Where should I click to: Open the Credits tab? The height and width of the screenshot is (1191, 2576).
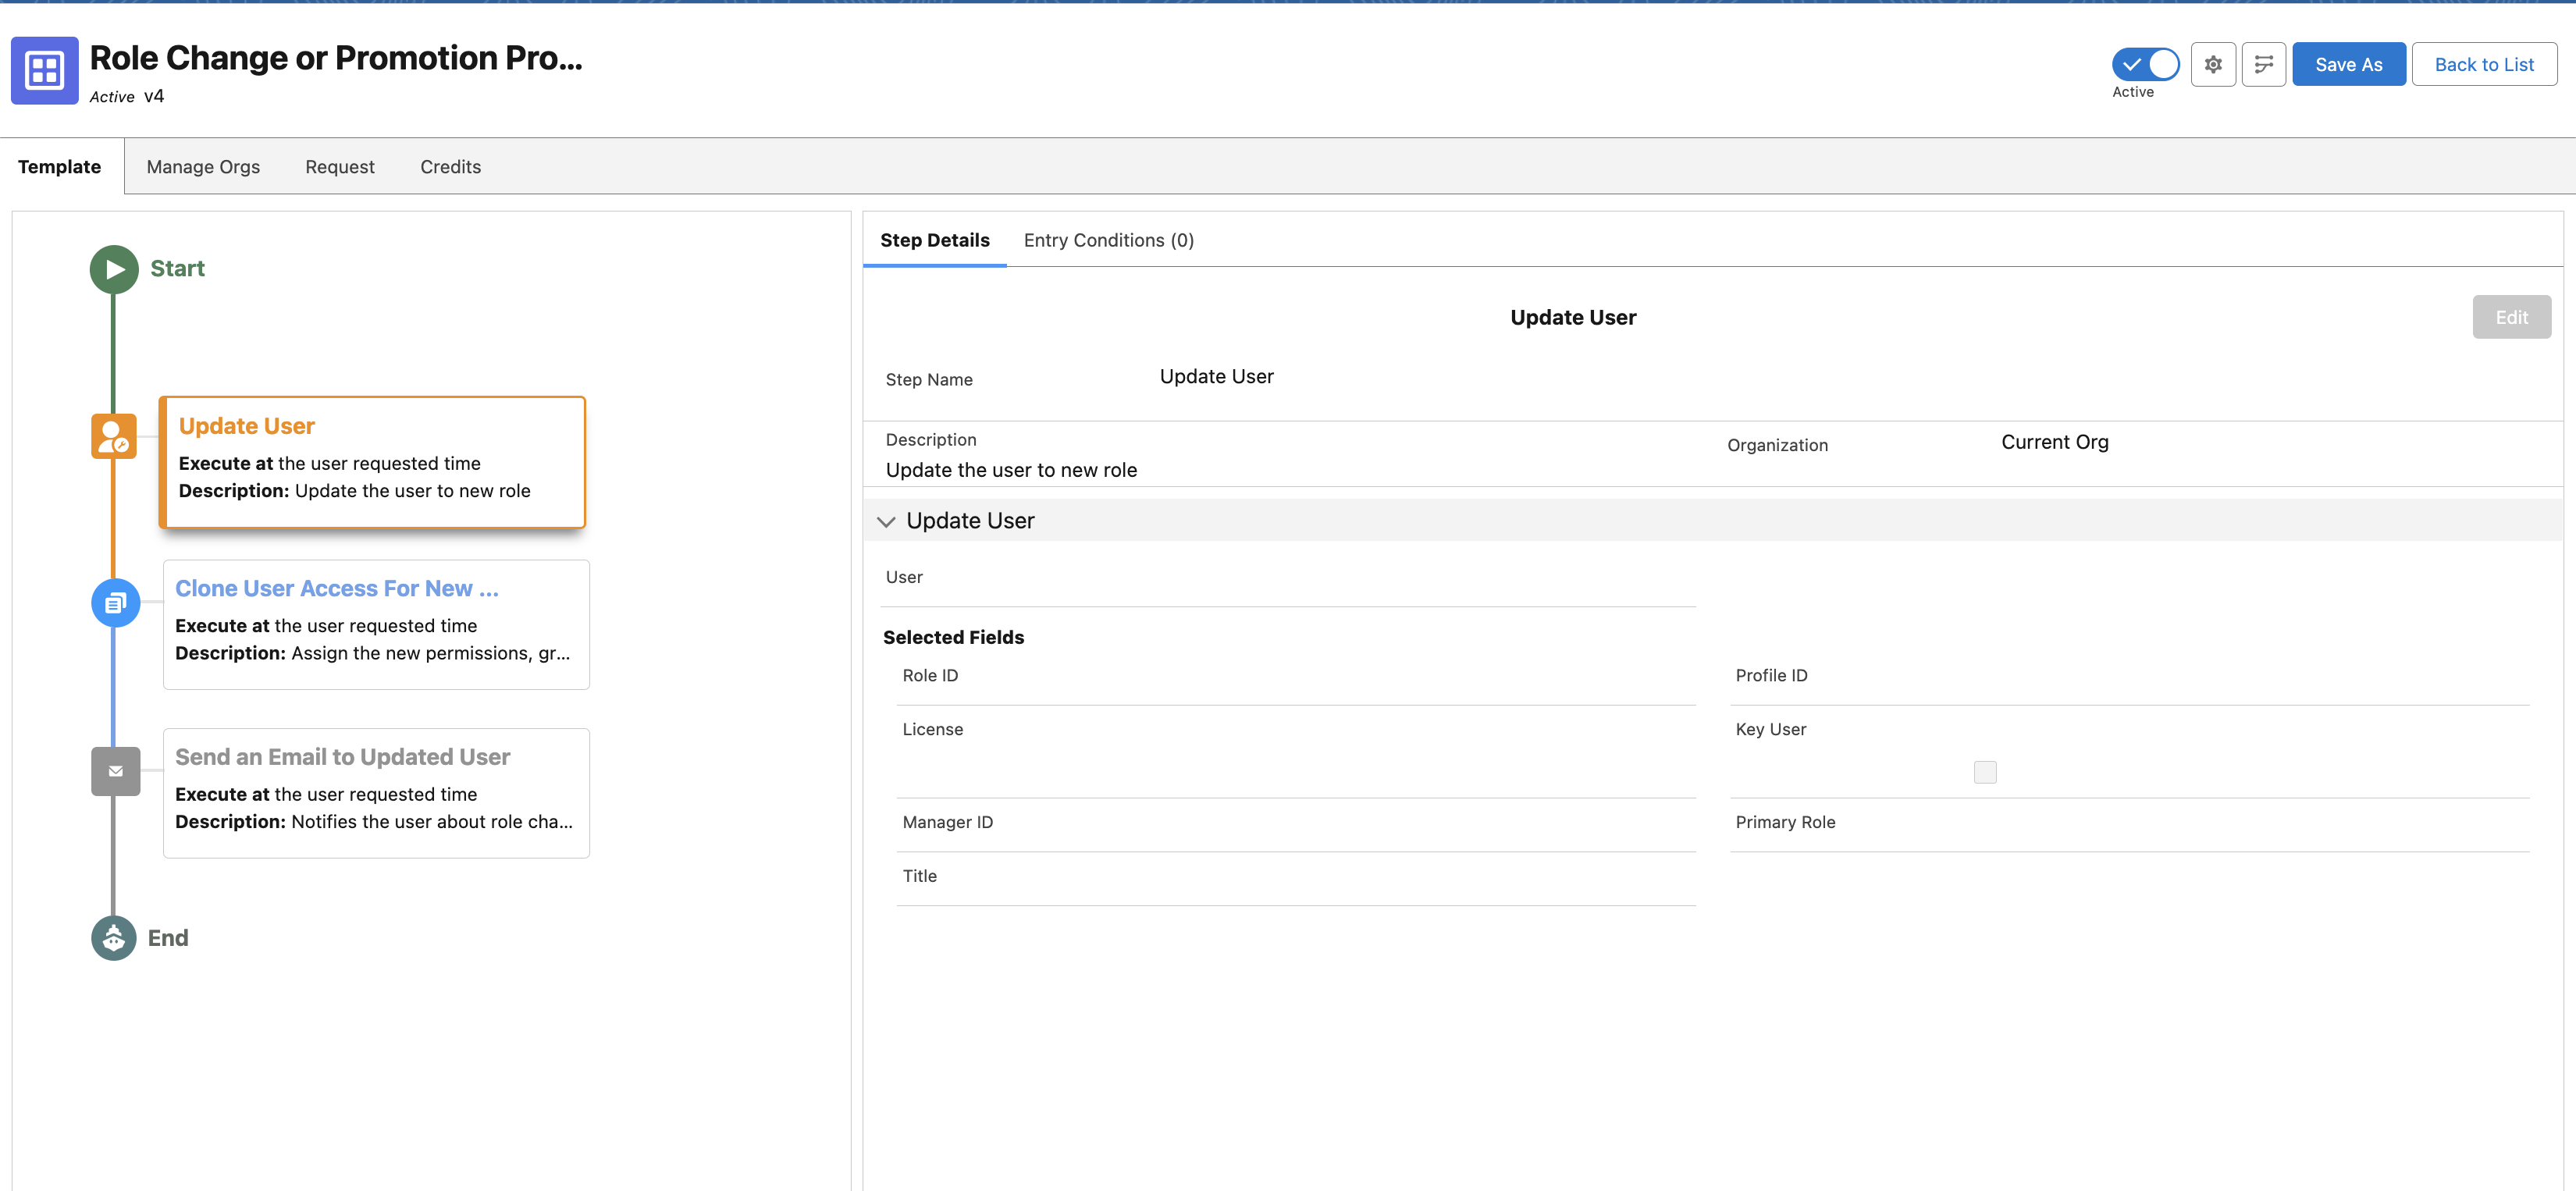point(450,167)
